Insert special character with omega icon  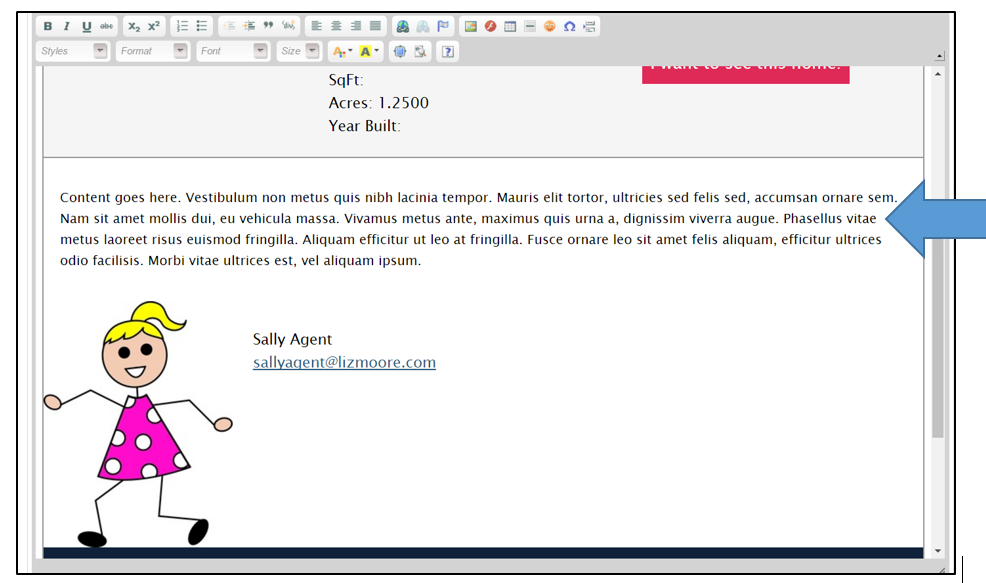pyautogui.click(x=569, y=27)
